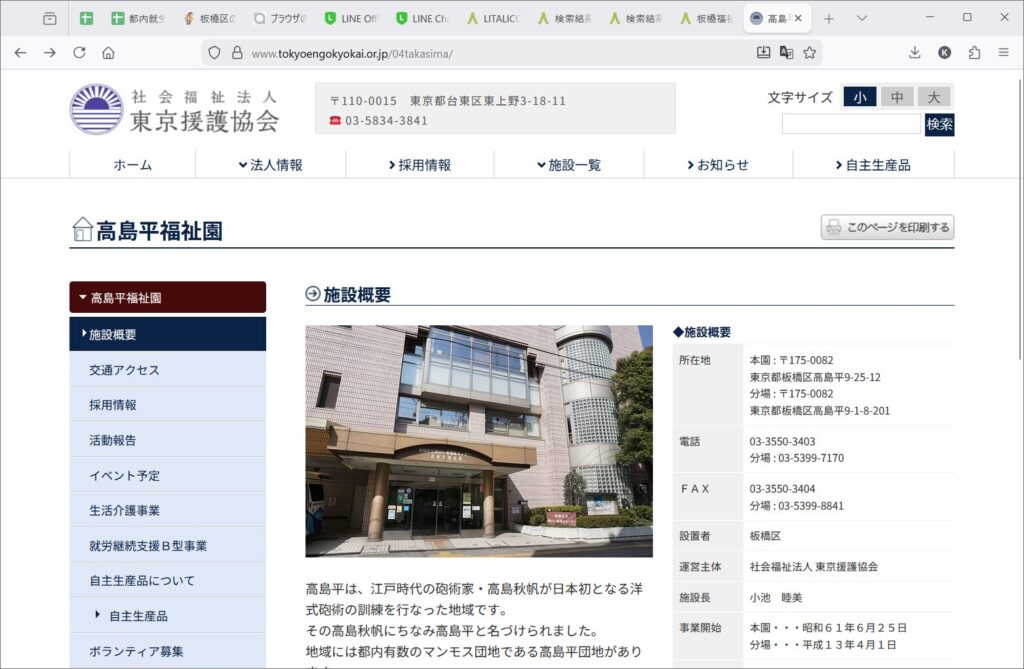Collapse the 高島平福祉園 sidebar header
Screen dimensions: 1024x669
(x=167, y=298)
